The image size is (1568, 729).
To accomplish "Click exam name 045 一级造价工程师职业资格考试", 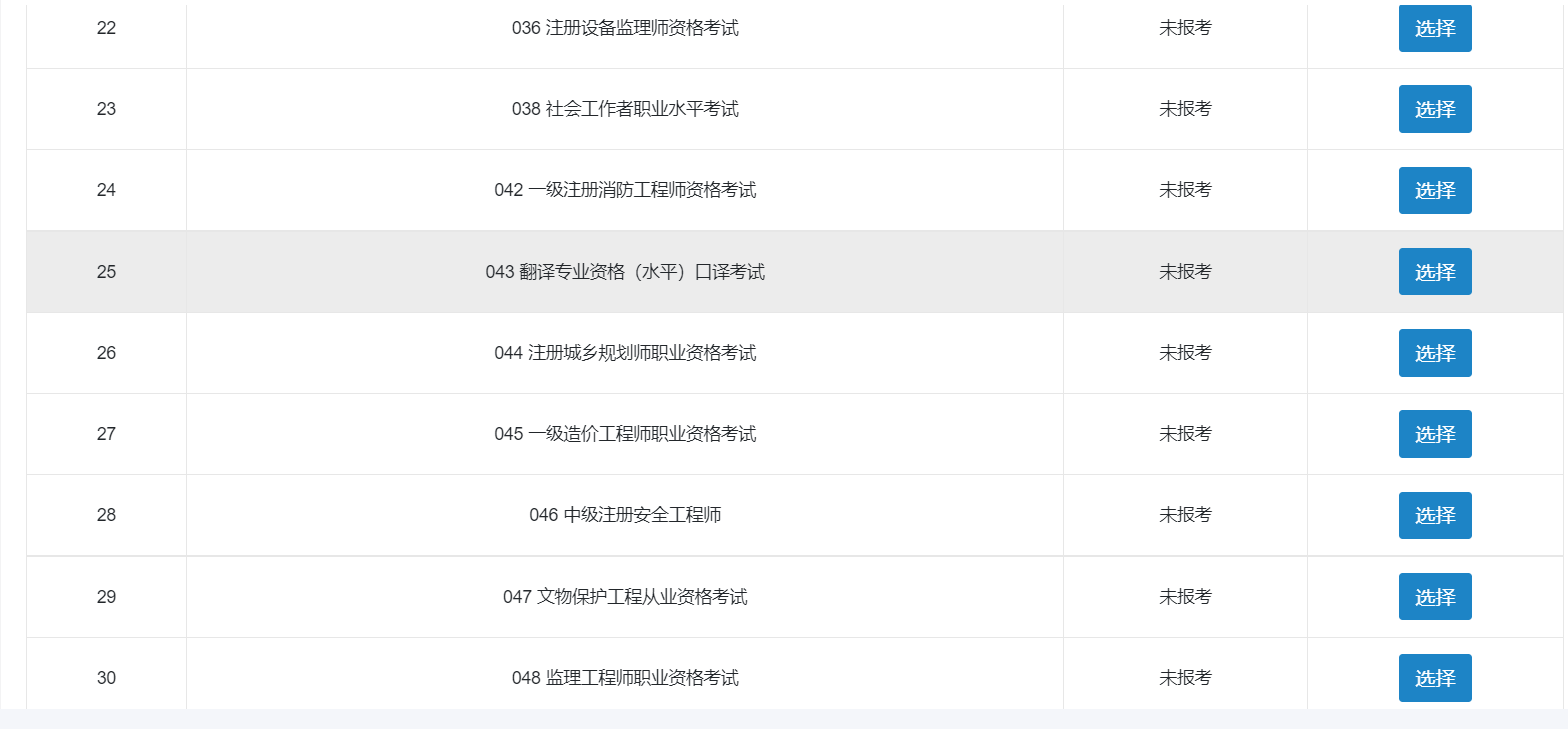I will (625, 434).
